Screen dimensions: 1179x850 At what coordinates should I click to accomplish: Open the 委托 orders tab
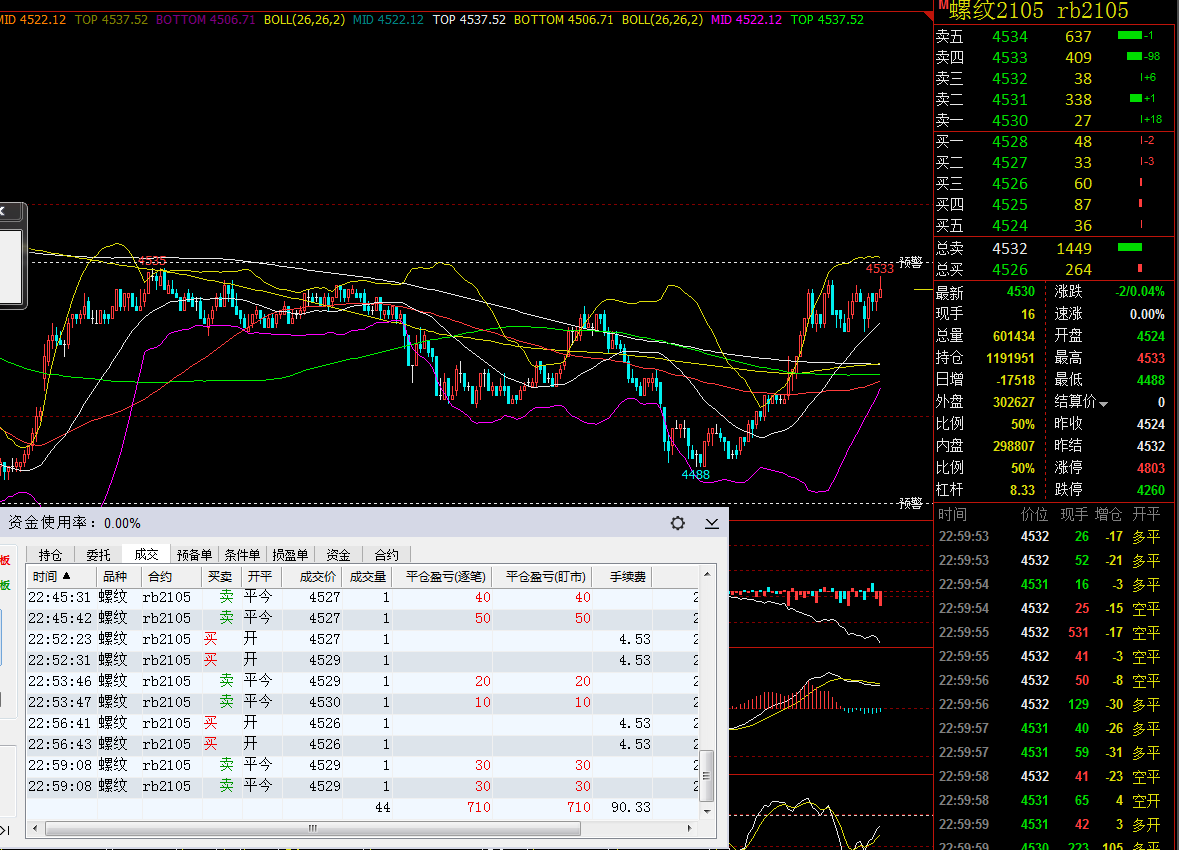coord(98,555)
